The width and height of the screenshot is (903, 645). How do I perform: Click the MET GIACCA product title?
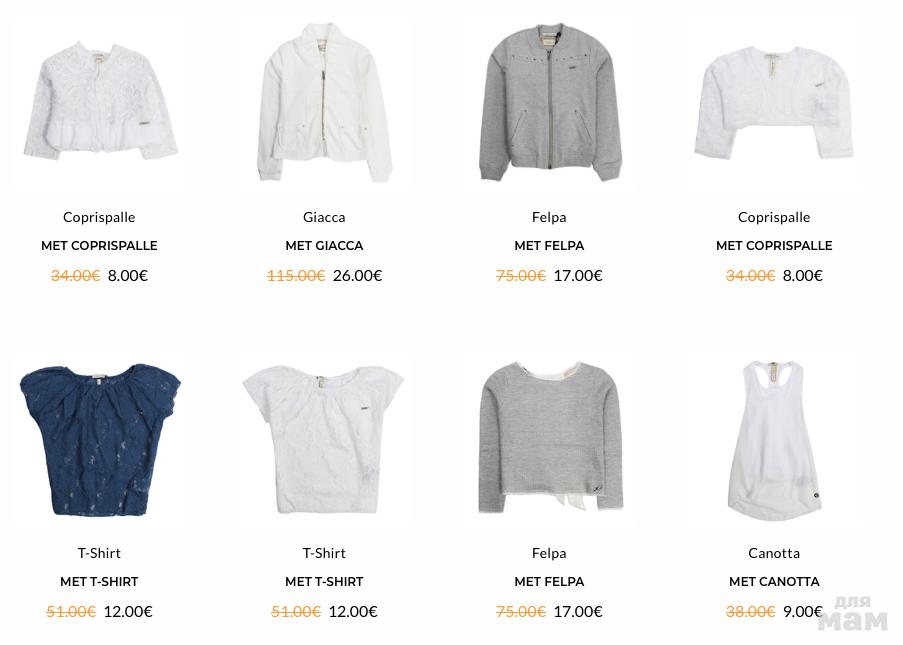point(324,245)
